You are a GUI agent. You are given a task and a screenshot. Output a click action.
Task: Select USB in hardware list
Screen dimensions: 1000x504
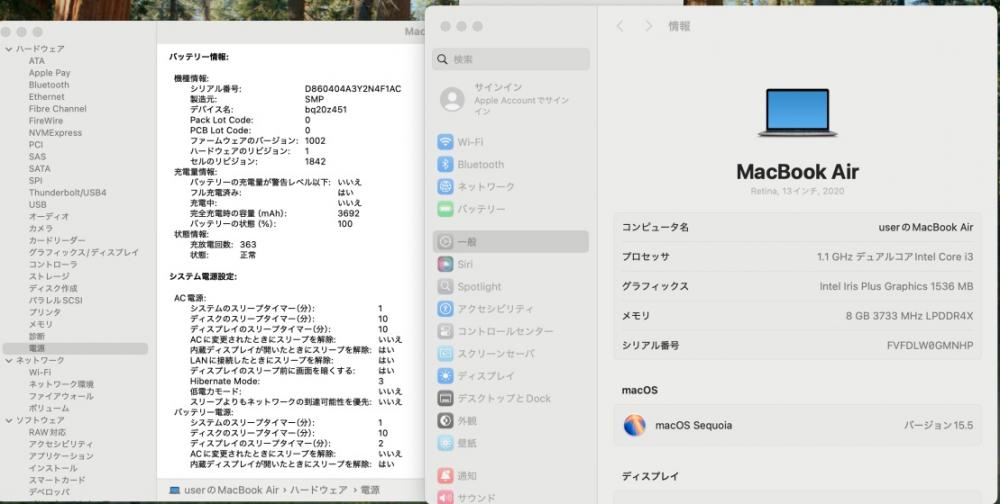[x=37, y=205]
